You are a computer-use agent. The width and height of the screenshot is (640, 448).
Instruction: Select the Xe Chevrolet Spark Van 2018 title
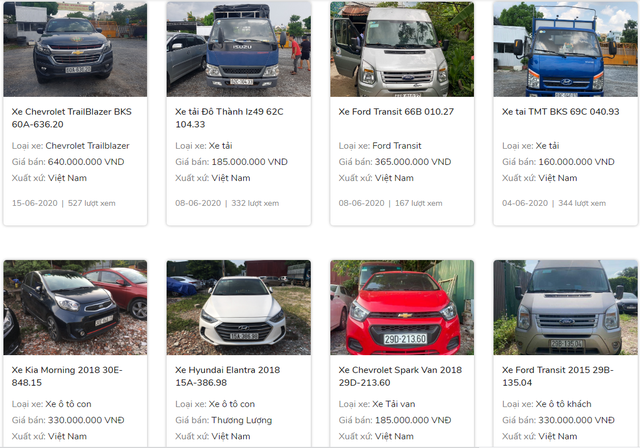tap(400, 376)
